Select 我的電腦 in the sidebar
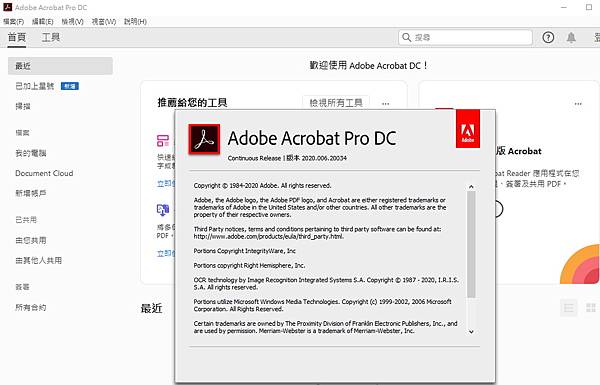600x385 pixels. [31, 153]
